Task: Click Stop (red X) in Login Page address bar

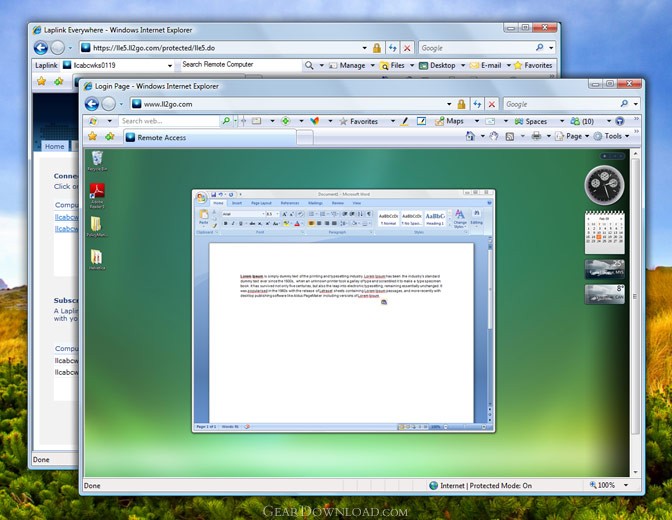Action: click(x=492, y=104)
